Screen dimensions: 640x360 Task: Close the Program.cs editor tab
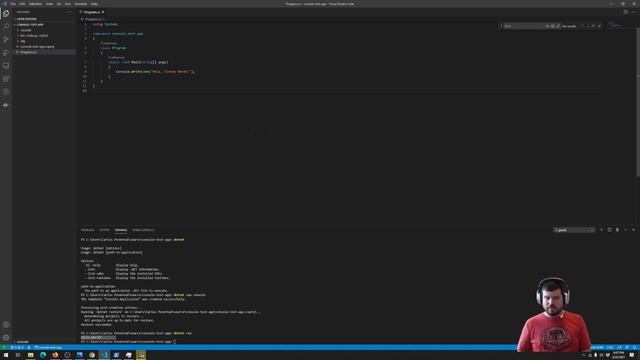click(103, 12)
